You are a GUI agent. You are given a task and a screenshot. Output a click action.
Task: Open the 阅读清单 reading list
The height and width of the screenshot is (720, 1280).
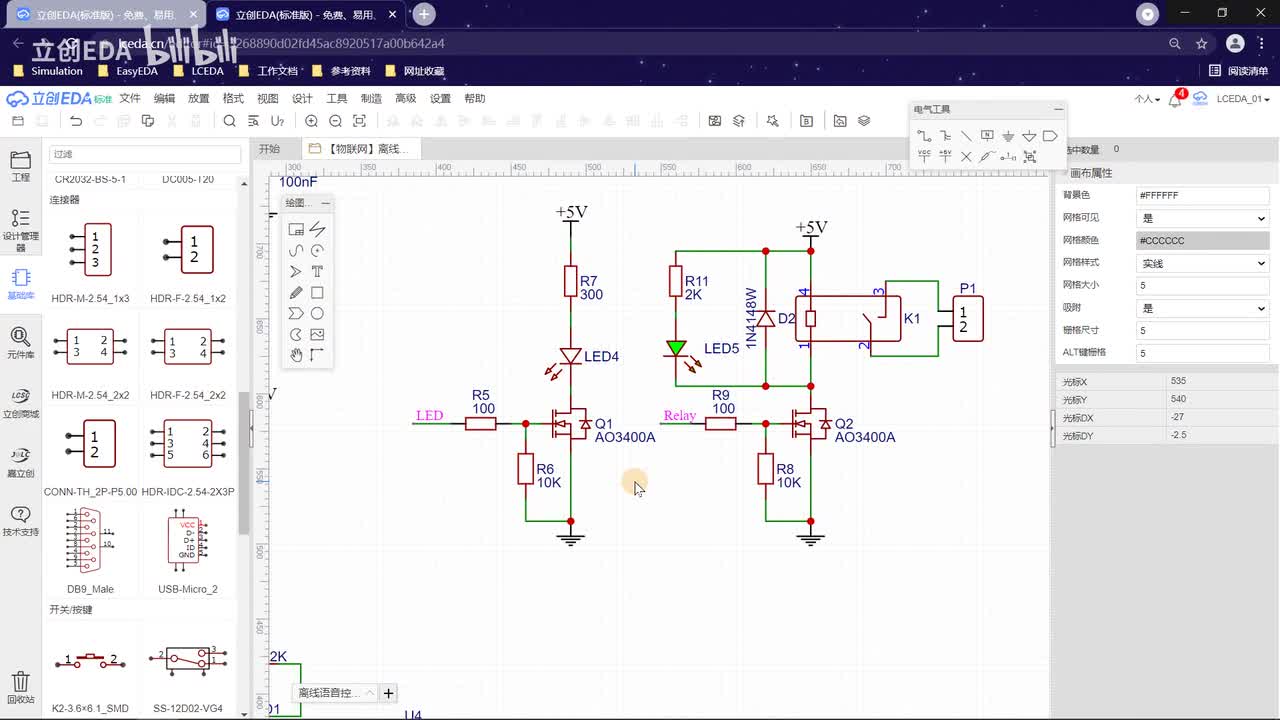(1239, 71)
